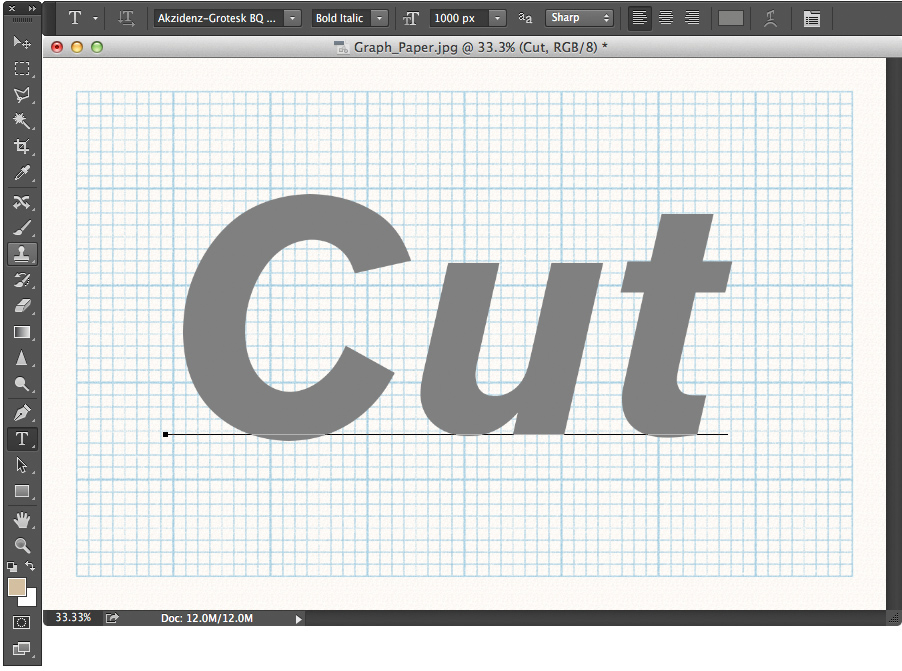Click the left align text button

click(638, 17)
